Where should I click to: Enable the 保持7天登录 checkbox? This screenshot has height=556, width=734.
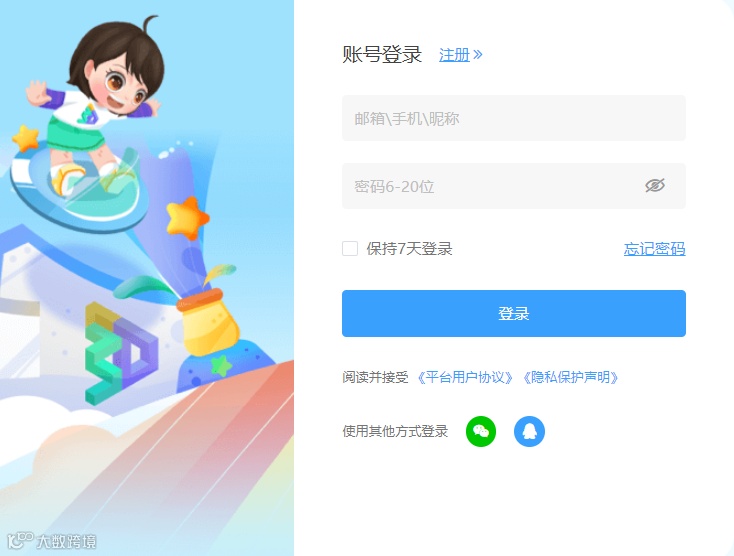tap(350, 249)
